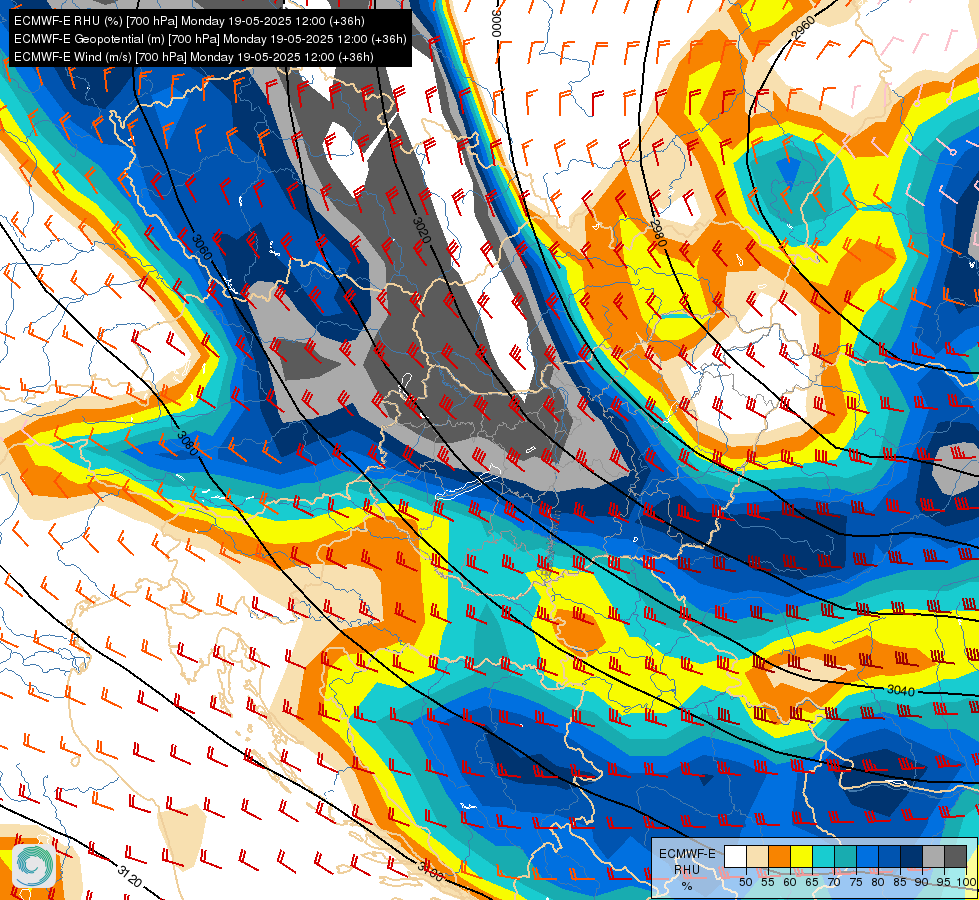Viewport: 979px width, 900px height.
Task: Click the 3020 geopotential contour label
Action: pos(422,231)
